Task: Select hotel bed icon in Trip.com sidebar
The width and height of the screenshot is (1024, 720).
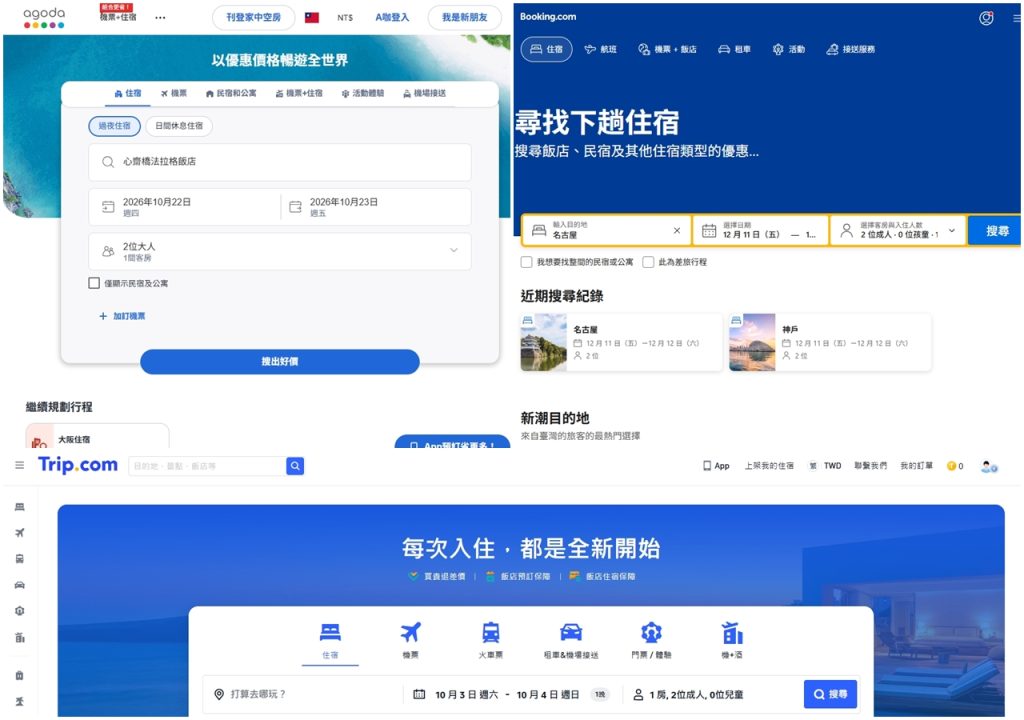Action: tap(20, 507)
